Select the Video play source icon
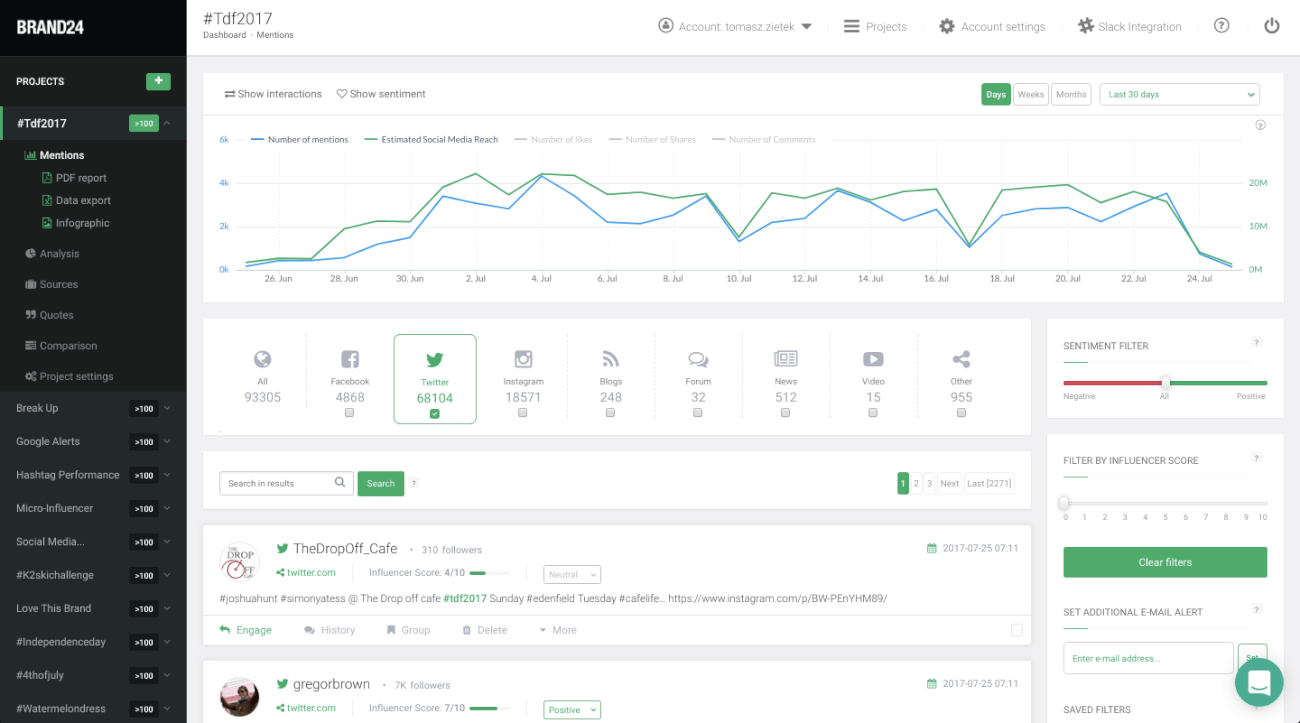 coord(873,359)
